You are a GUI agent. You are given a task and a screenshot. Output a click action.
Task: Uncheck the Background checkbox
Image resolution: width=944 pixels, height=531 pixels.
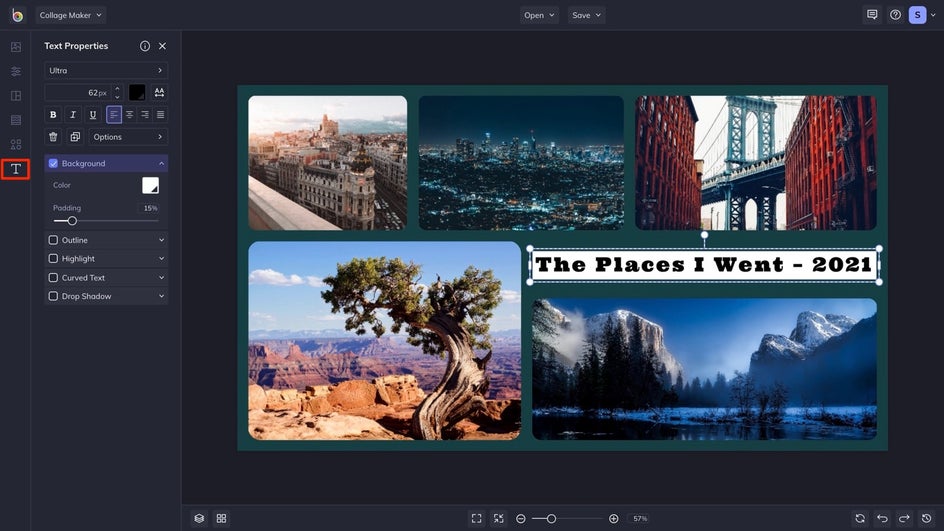coord(53,163)
